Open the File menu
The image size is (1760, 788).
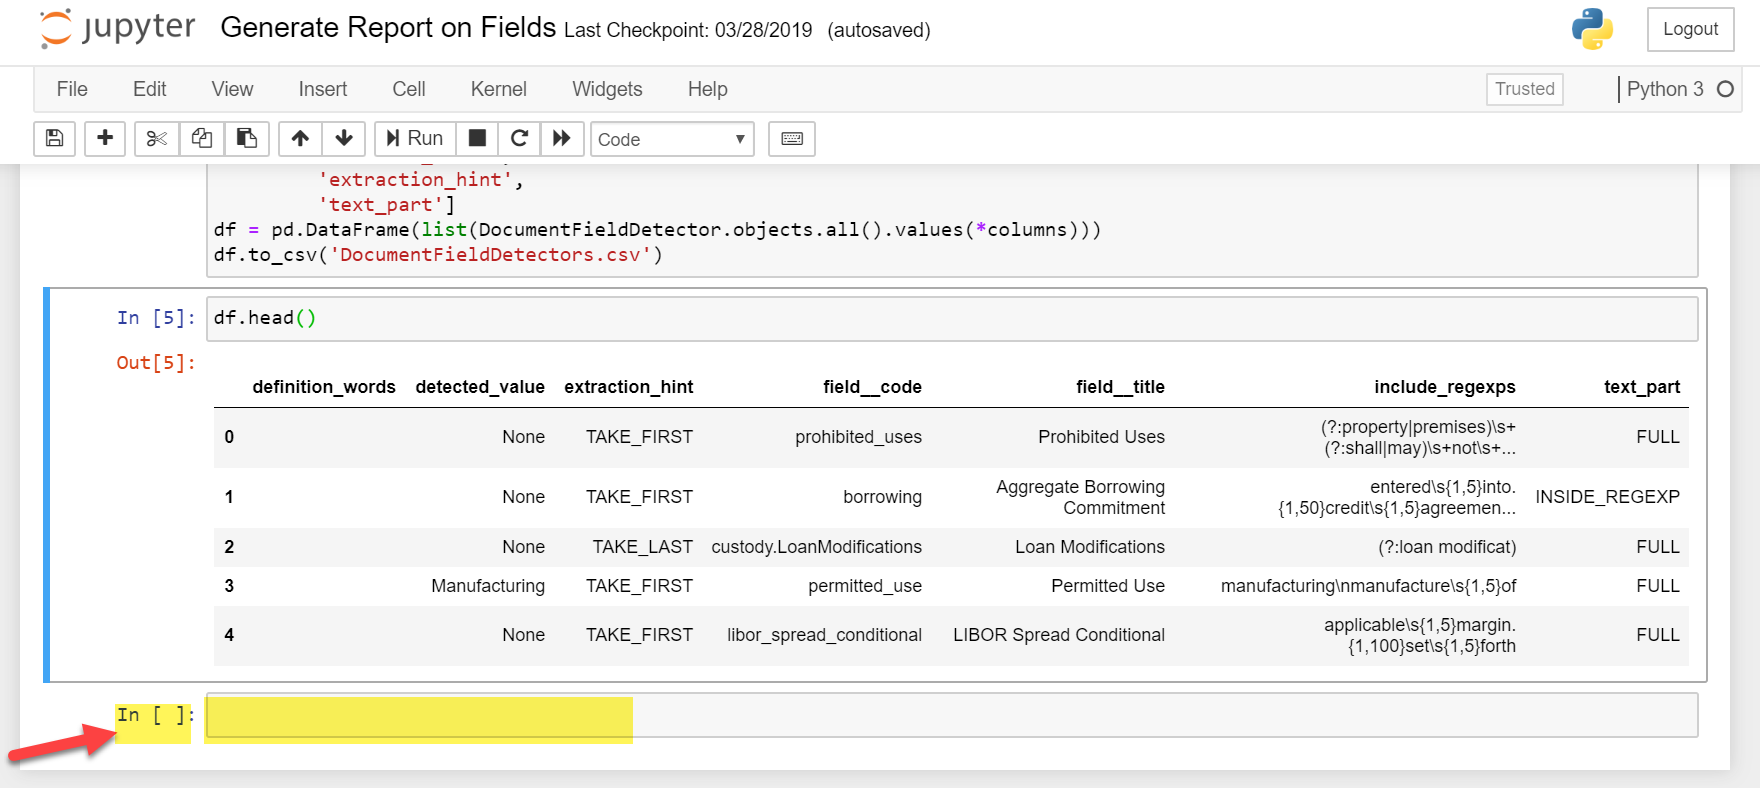pyautogui.click(x=72, y=89)
